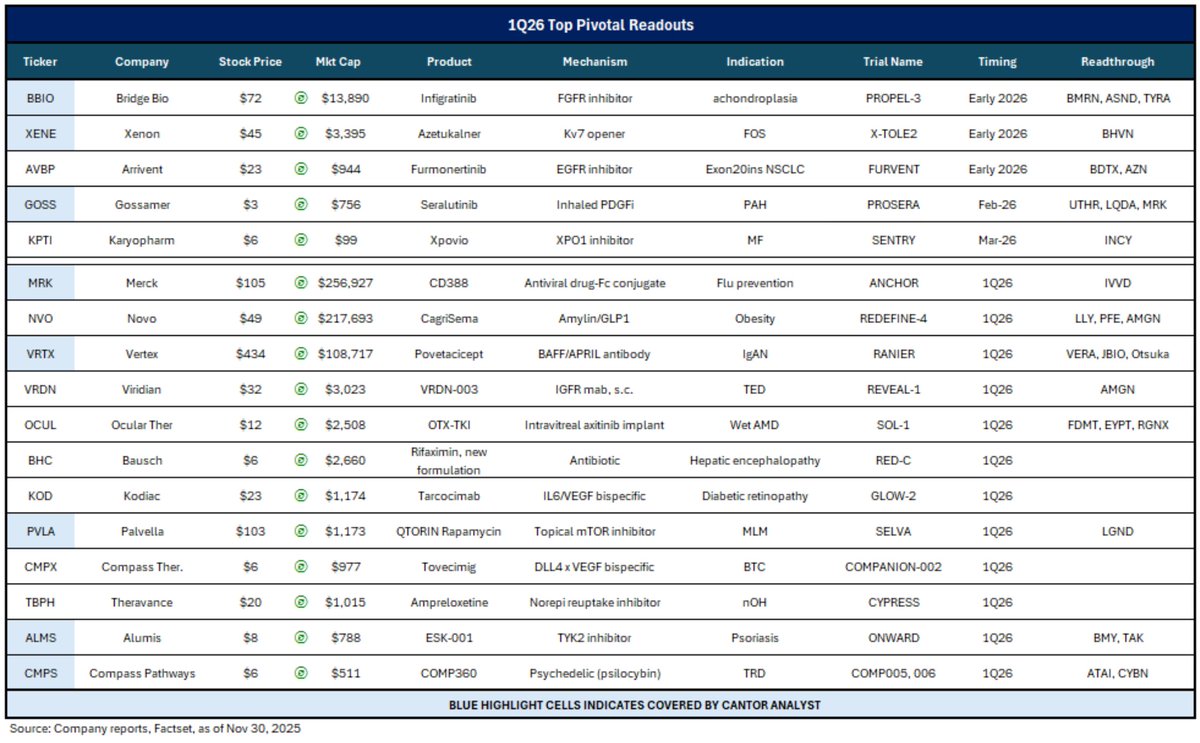
Task: Click the Company column header
Action: click(x=142, y=61)
